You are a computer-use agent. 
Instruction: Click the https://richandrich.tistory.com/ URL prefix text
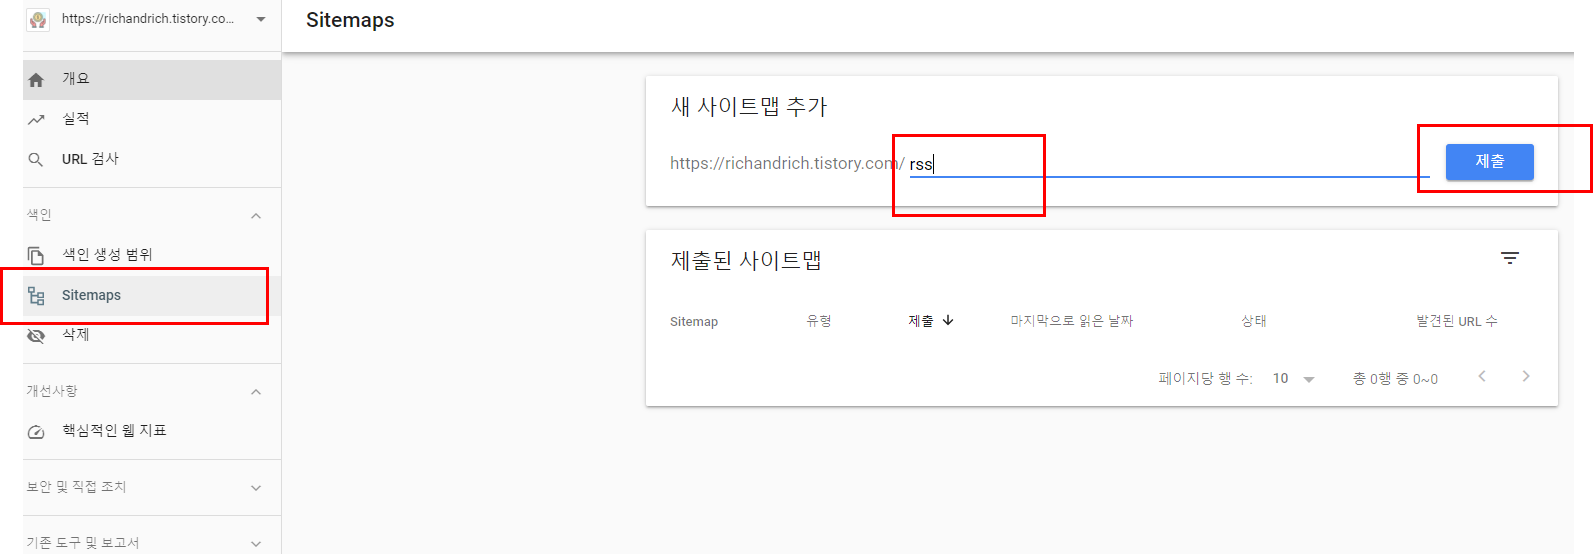(x=787, y=164)
